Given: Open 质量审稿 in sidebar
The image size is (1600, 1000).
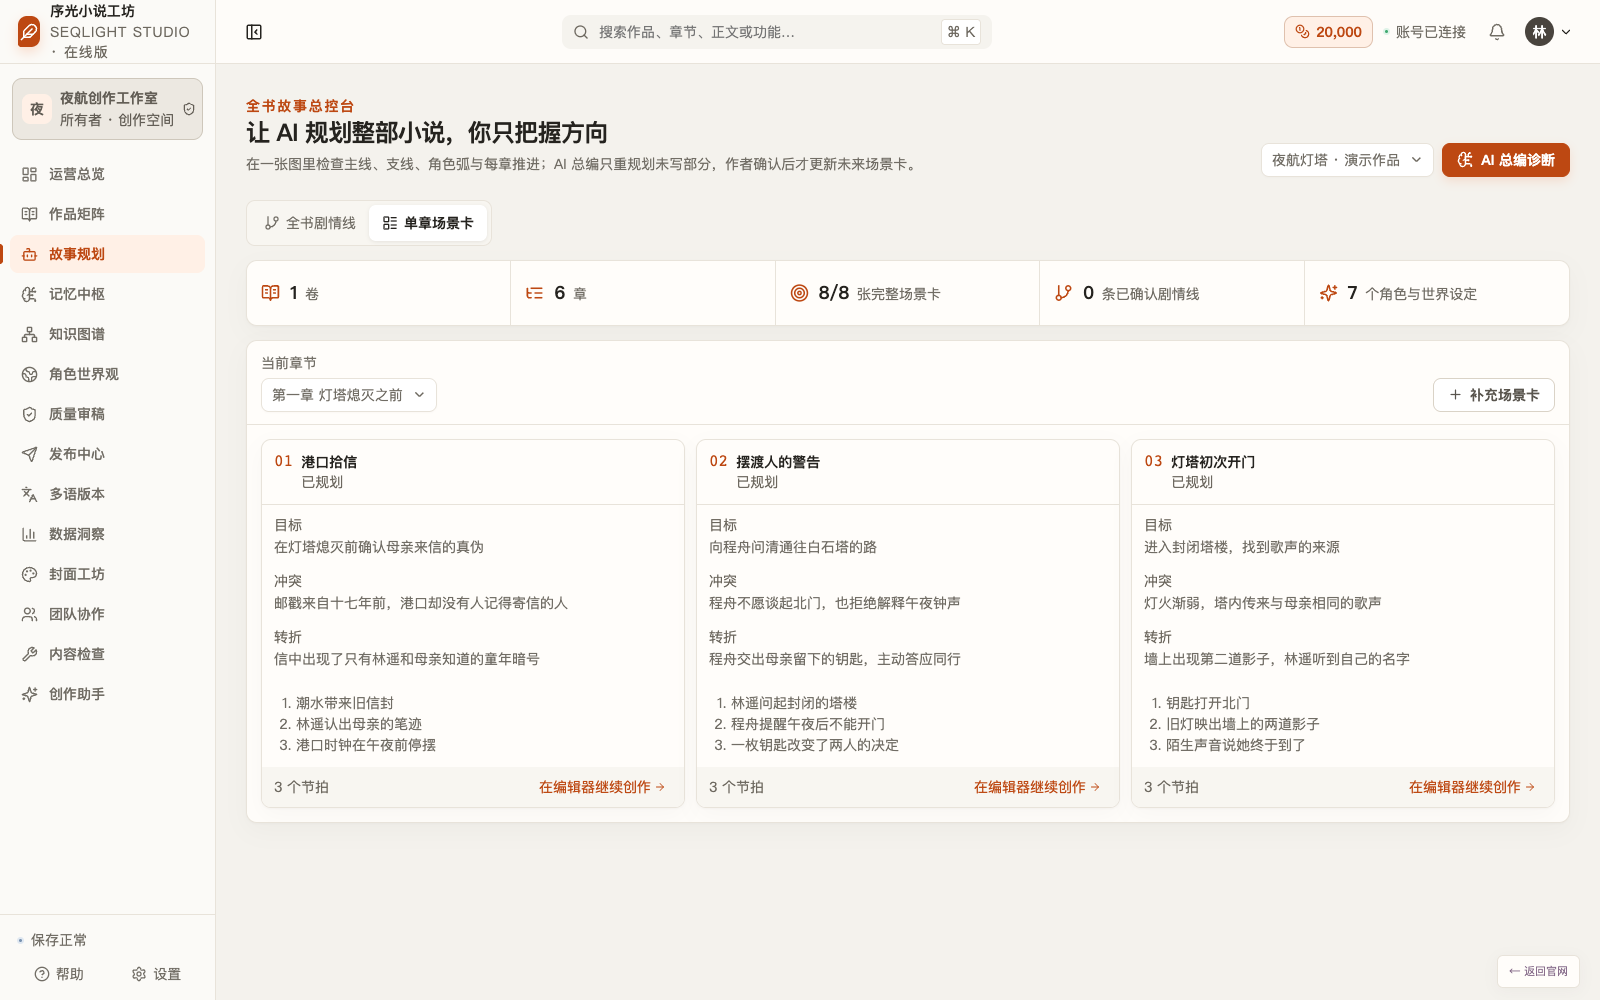Looking at the screenshot, I should tap(108, 414).
